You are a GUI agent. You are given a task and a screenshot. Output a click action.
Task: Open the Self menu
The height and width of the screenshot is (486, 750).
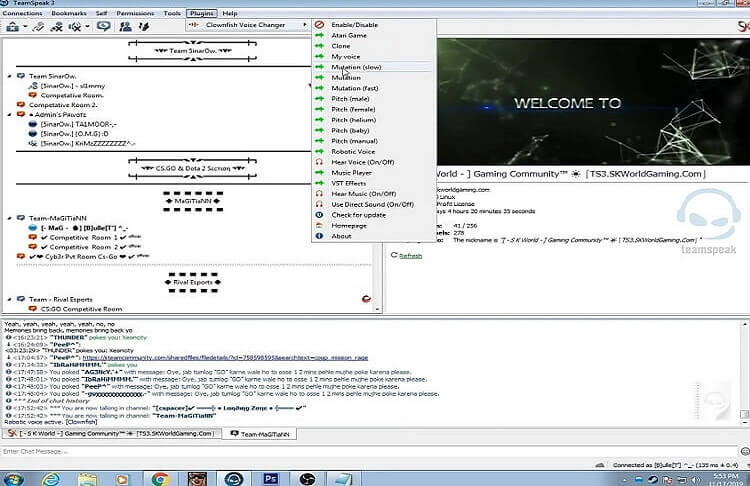[x=101, y=13]
